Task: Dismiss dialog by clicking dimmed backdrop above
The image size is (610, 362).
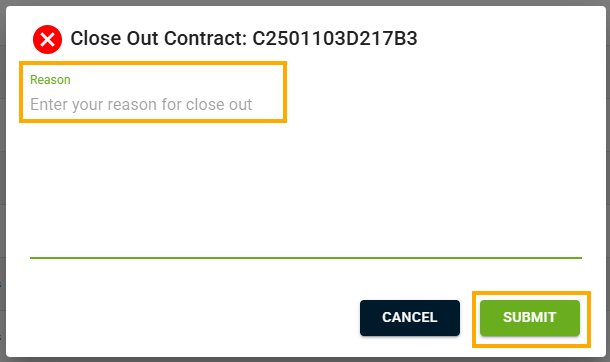Action: (x=305, y=2)
